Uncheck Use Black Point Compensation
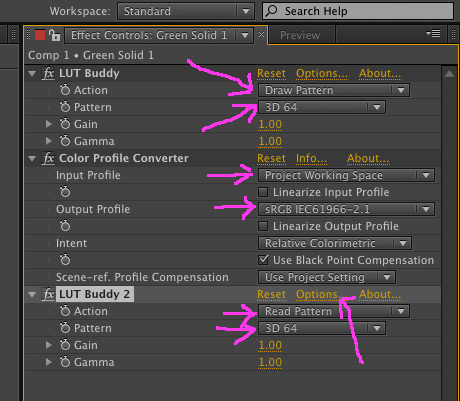This screenshot has height=401, width=460. (x=263, y=260)
